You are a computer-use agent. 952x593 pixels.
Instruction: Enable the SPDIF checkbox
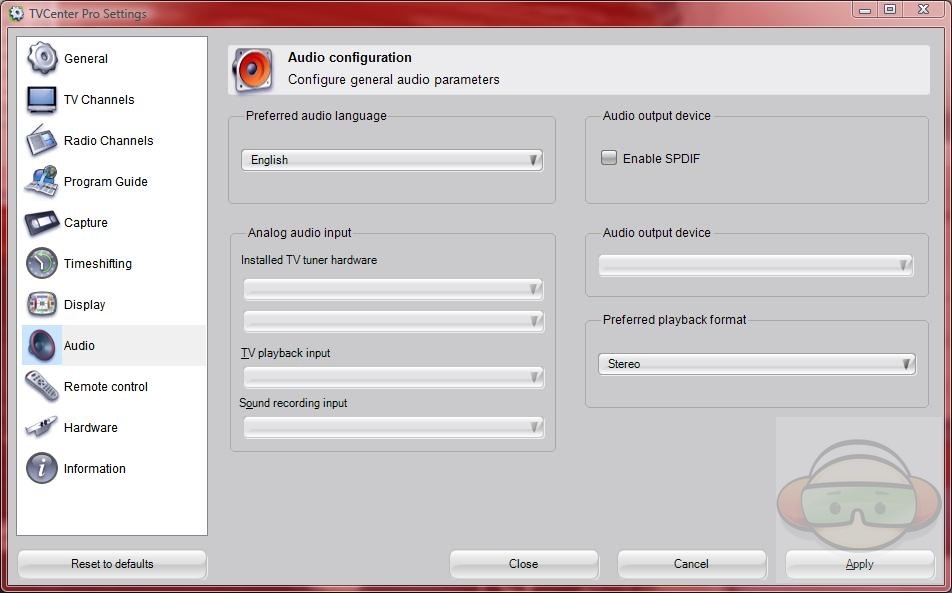point(609,158)
